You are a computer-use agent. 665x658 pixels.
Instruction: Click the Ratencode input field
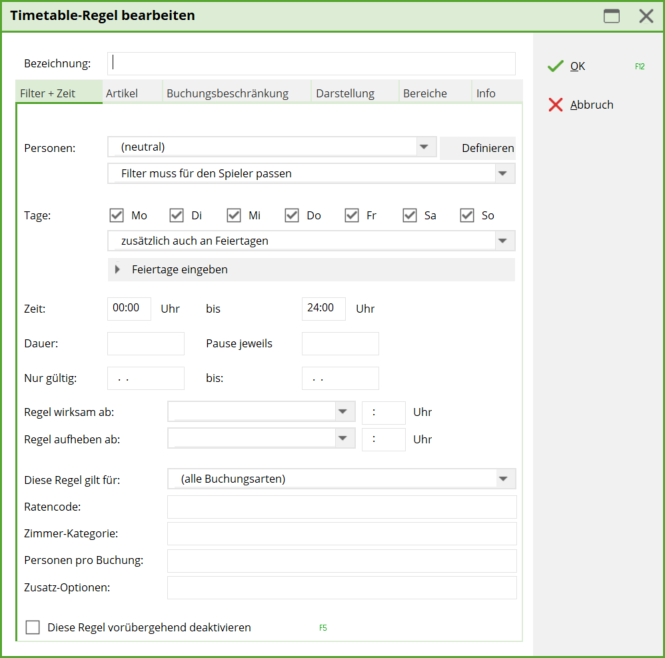[341, 507]
